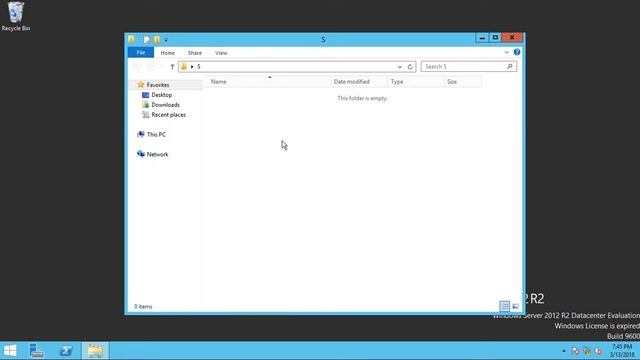Select This PC in navigation pane
The height and width of the screenshot is (360, 640).
point(156,134)
